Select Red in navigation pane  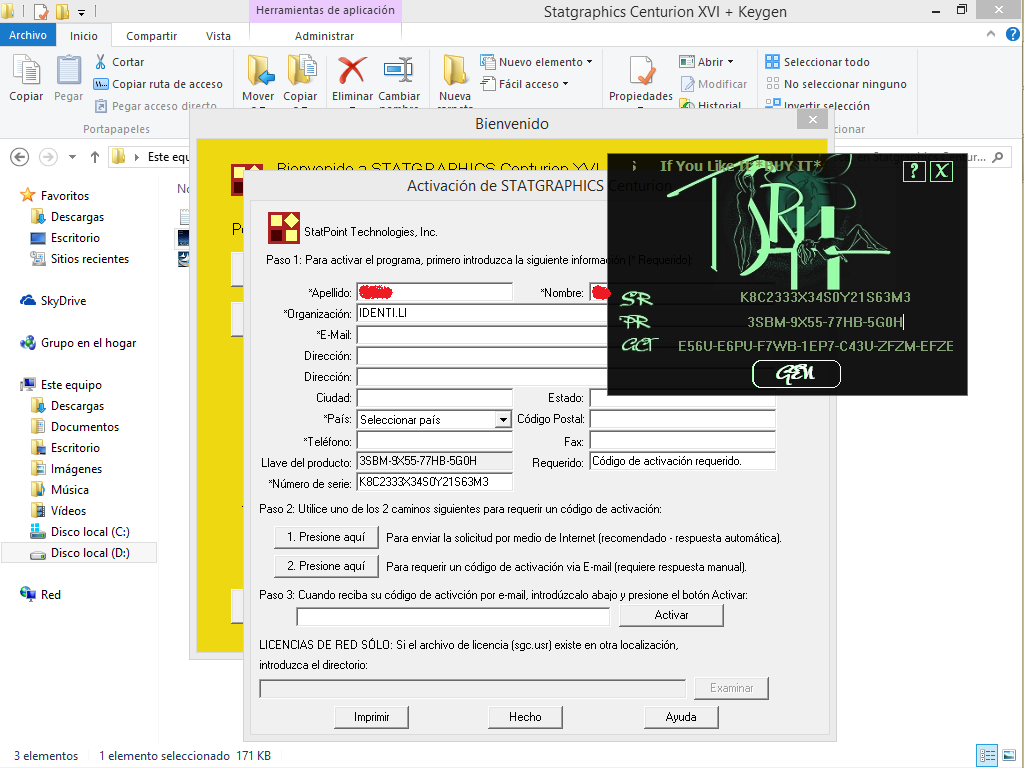point(40,594)
